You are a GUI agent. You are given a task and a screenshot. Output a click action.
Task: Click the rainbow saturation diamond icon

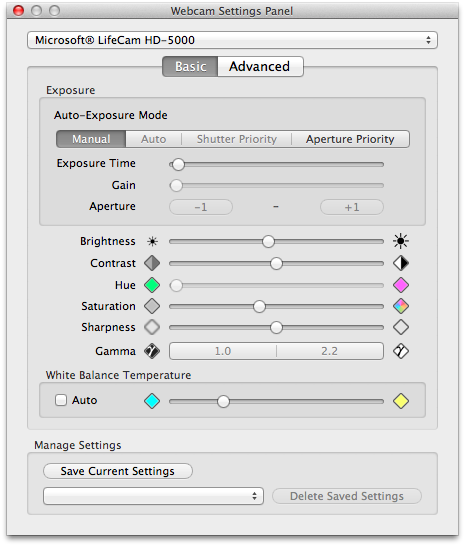pyautogui.click(x=401, y=306)
